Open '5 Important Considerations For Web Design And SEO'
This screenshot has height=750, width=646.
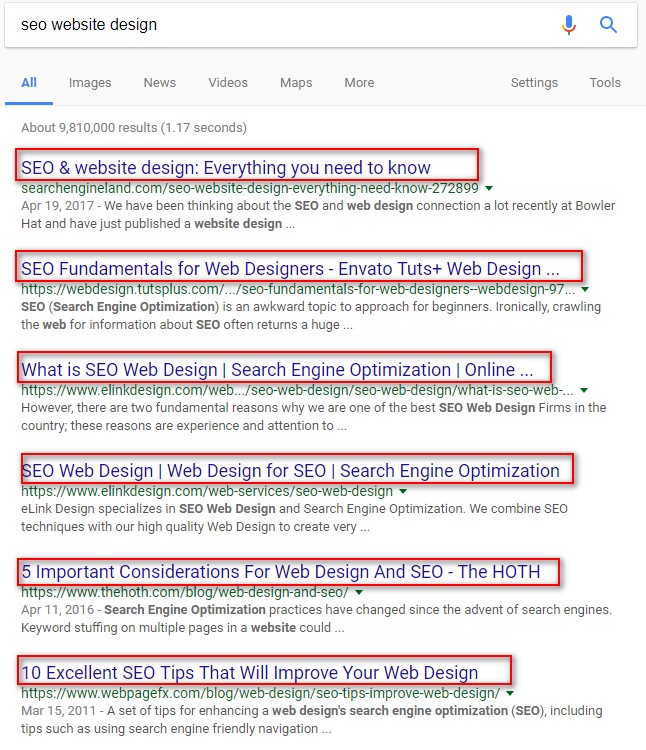[281, 571]
